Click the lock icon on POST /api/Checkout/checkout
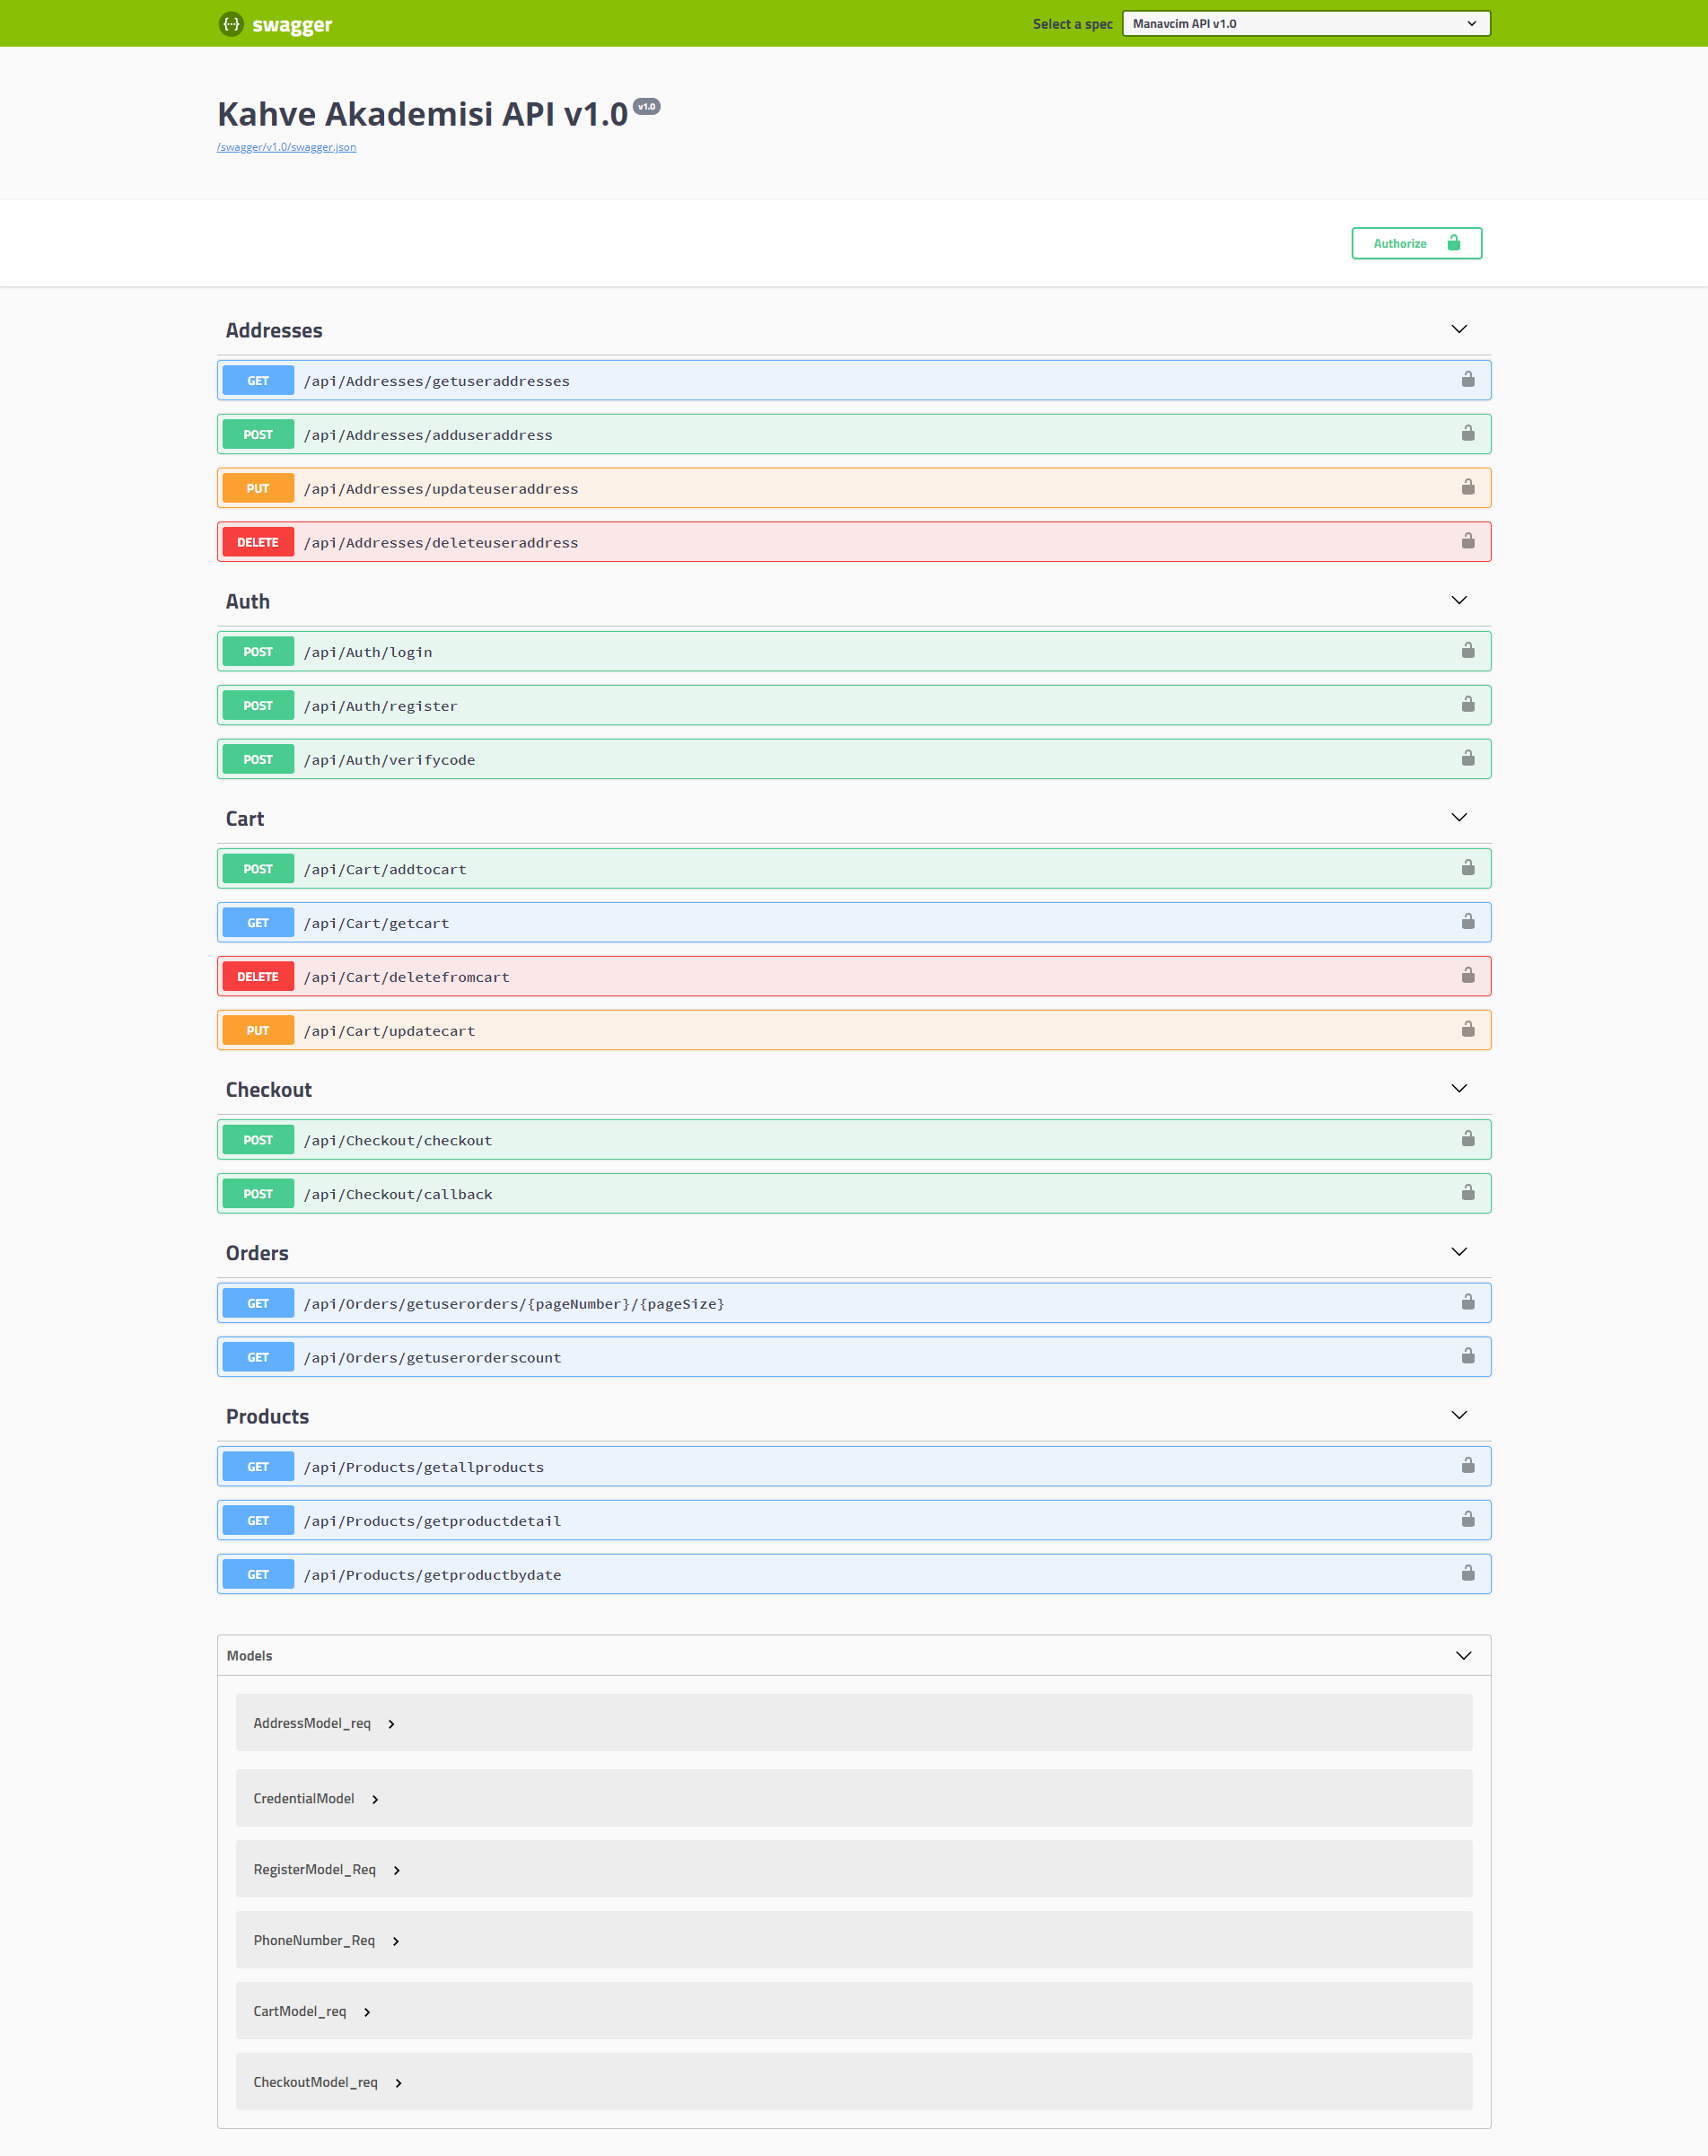1708x2156 pixels. pyautogui.click(x=1468, y=1138)
